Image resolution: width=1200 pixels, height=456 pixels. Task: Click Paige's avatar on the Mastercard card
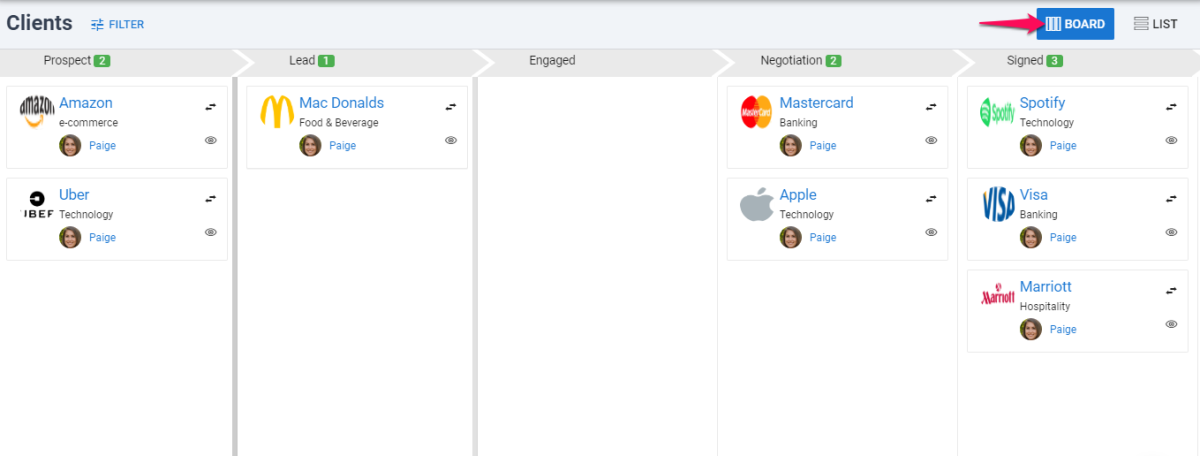[791, 146]
